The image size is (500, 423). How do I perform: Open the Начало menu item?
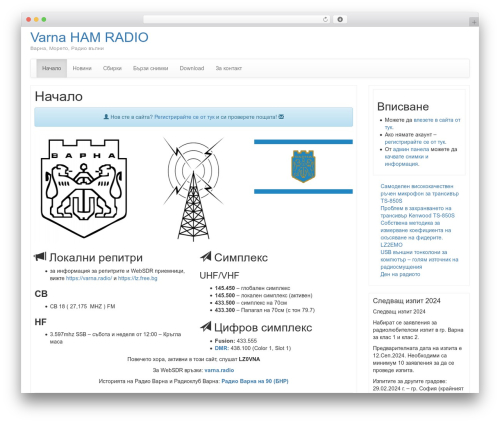click(51, 68)
